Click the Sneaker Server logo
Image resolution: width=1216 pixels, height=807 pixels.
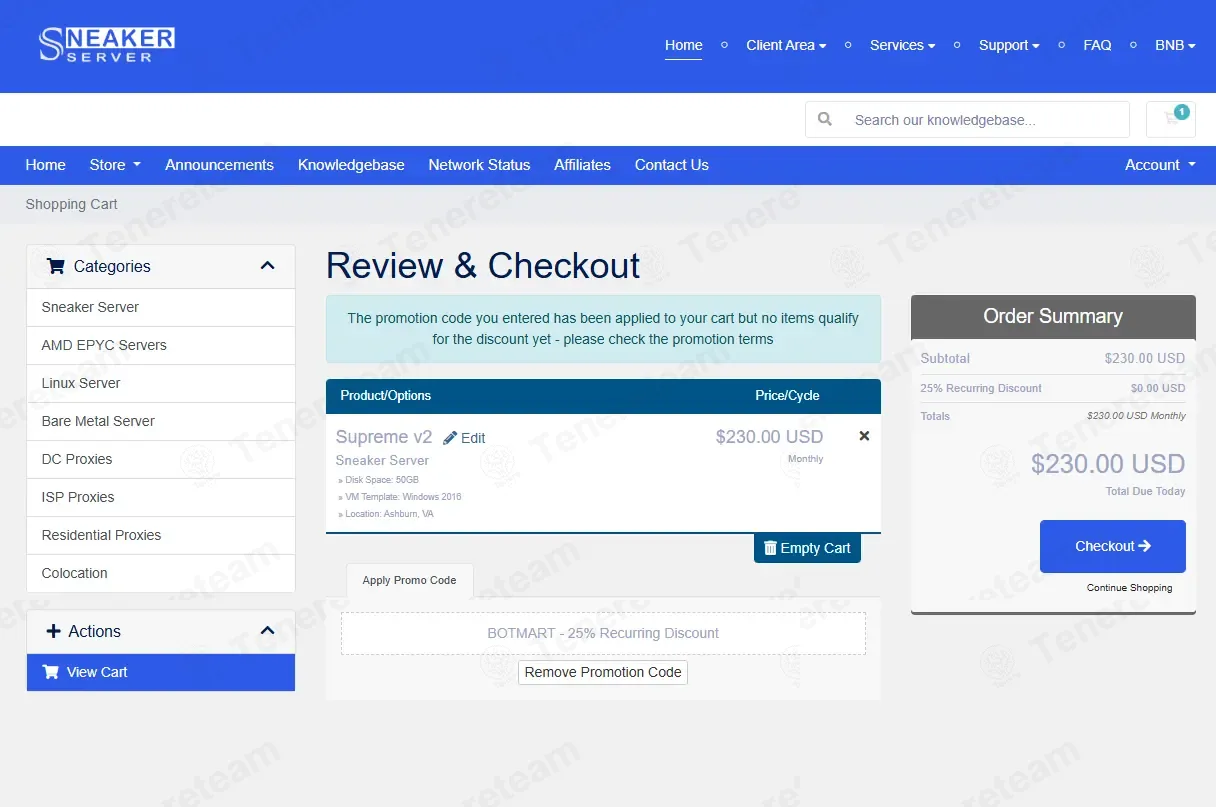click(107, 45)
